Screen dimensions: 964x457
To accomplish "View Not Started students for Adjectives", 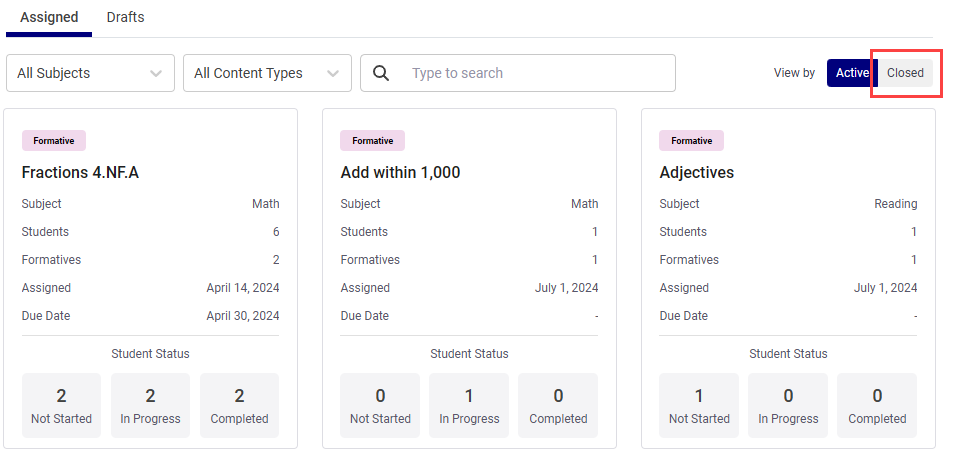I will [699, 405].
